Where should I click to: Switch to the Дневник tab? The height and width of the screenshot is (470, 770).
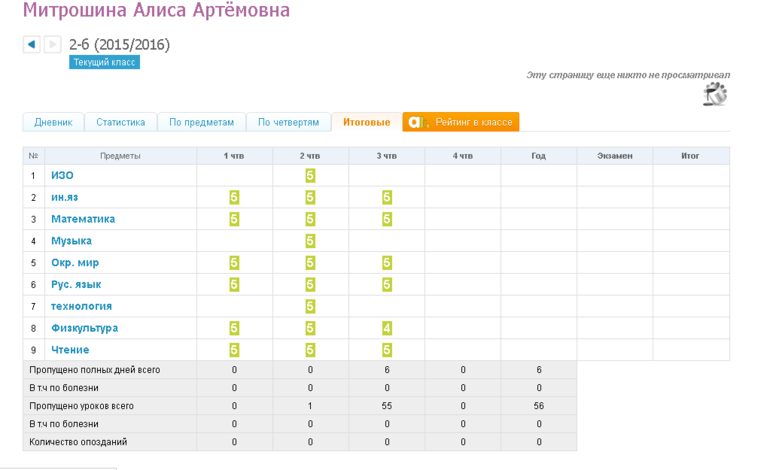53,122
